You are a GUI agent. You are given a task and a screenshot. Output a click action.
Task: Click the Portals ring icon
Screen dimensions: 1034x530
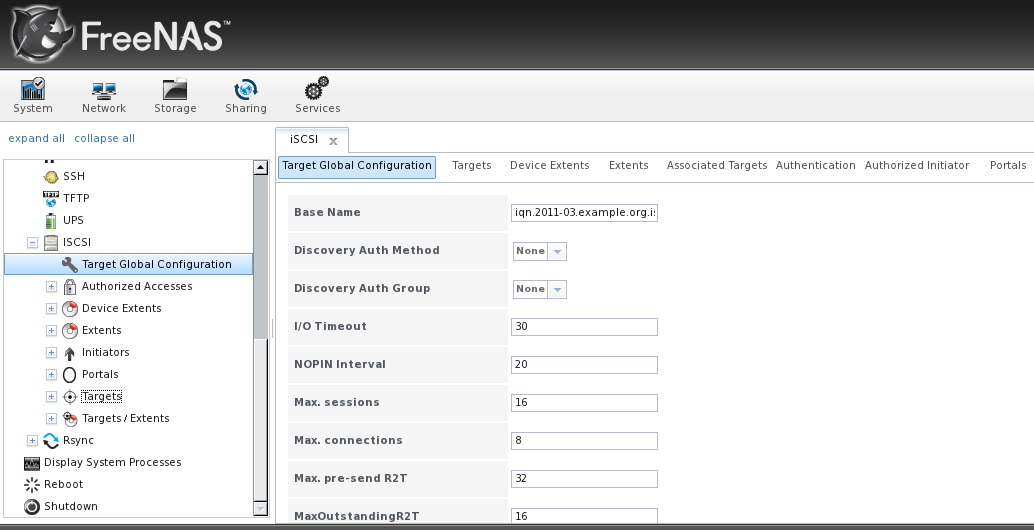70,375
